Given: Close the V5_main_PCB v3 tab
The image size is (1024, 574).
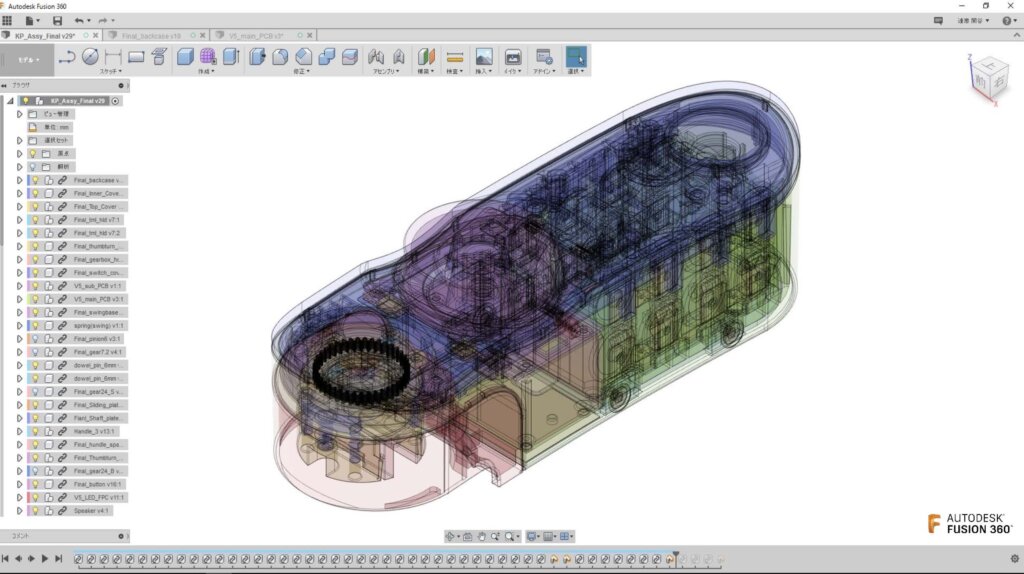Looking at the screenshot, I should pyautogui.click(x=310, y=35).
